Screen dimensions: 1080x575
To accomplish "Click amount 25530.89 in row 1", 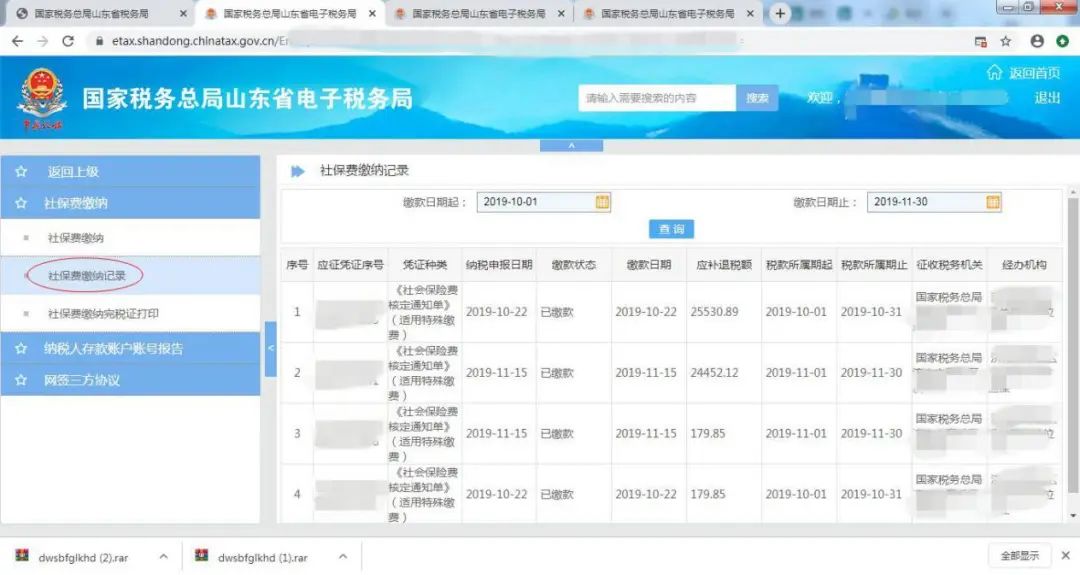I will (x=714, y=312).
